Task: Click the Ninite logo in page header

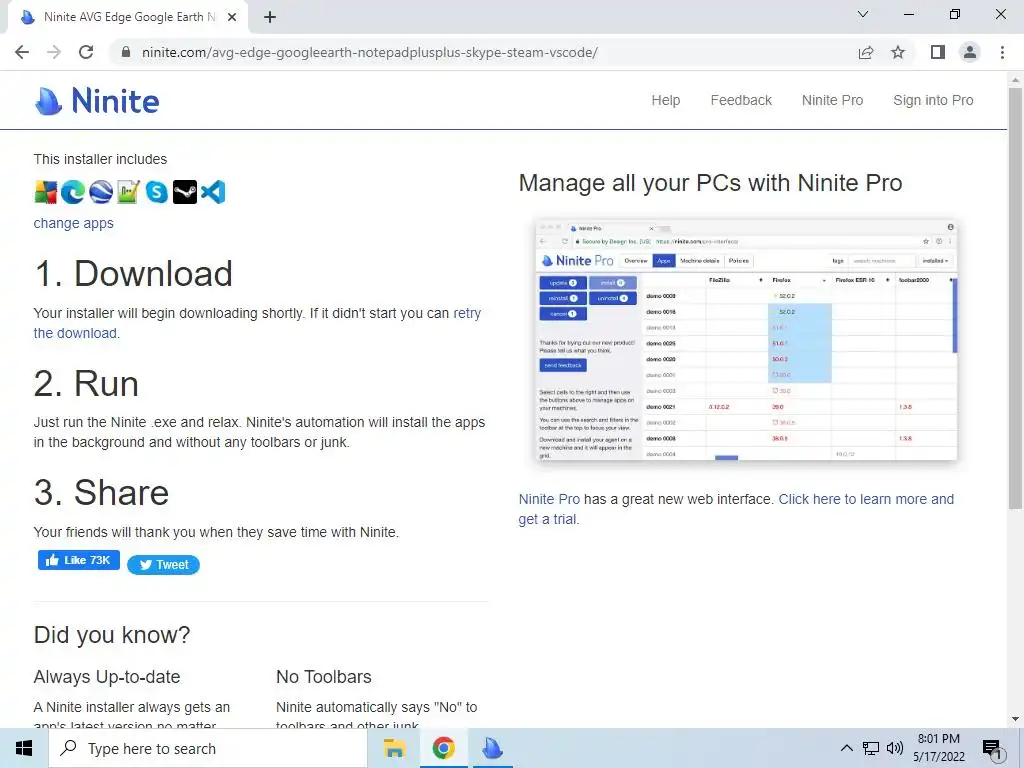Action: [97, 101]
